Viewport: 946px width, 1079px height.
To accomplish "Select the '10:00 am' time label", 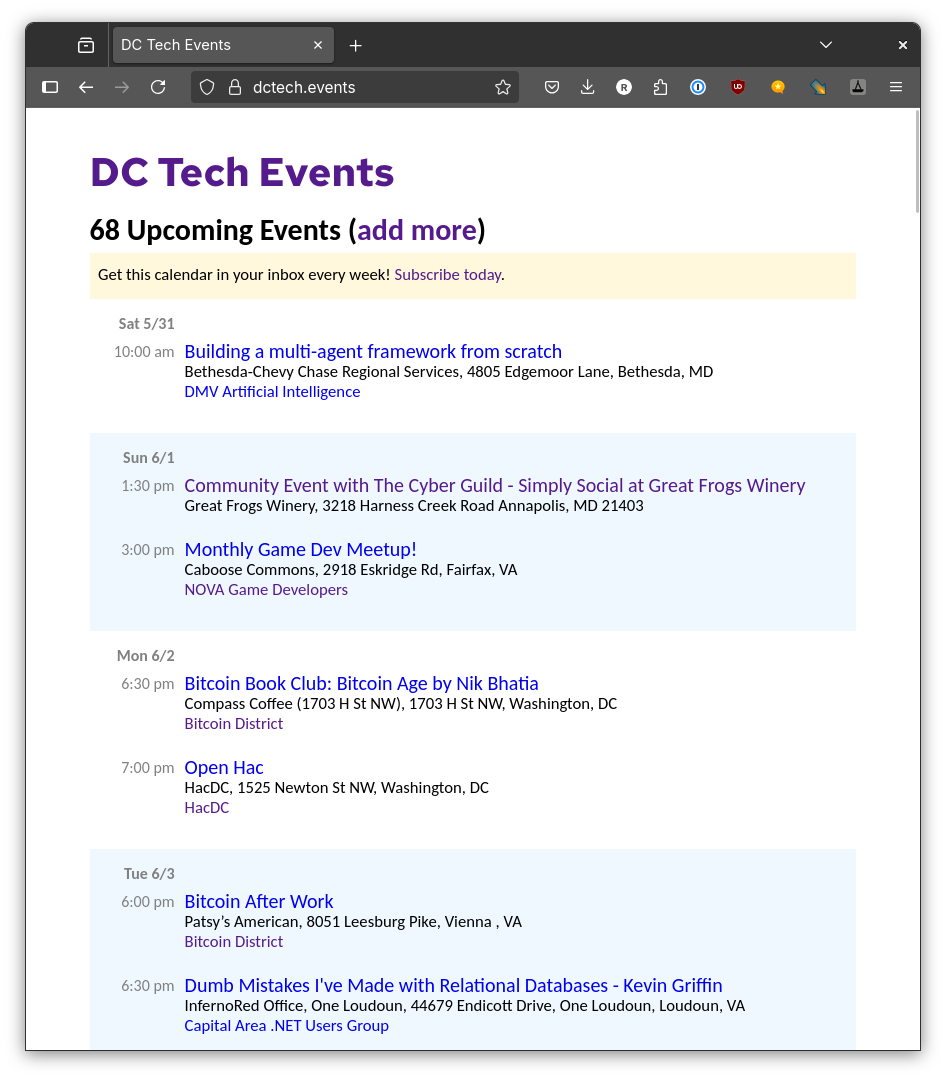I will 144,352.
